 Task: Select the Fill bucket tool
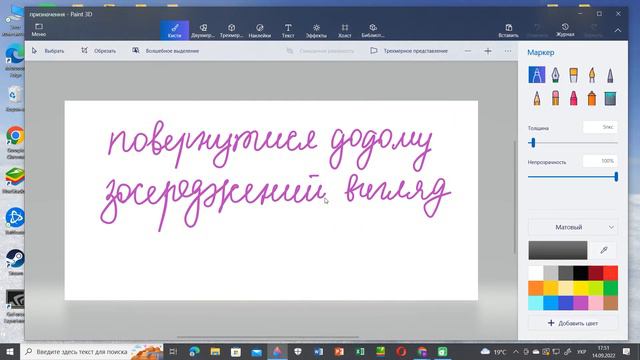[610, 98]
